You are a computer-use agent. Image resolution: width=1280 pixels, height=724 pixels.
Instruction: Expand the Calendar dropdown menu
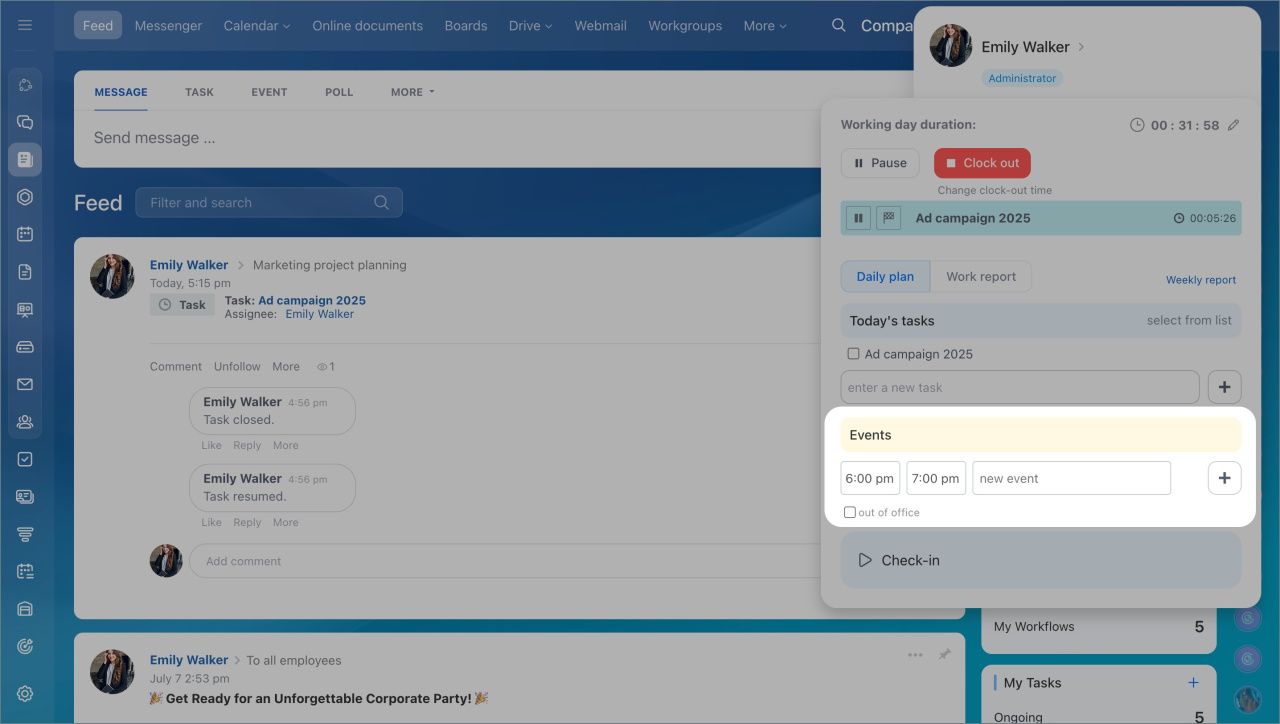click(257, 26)
